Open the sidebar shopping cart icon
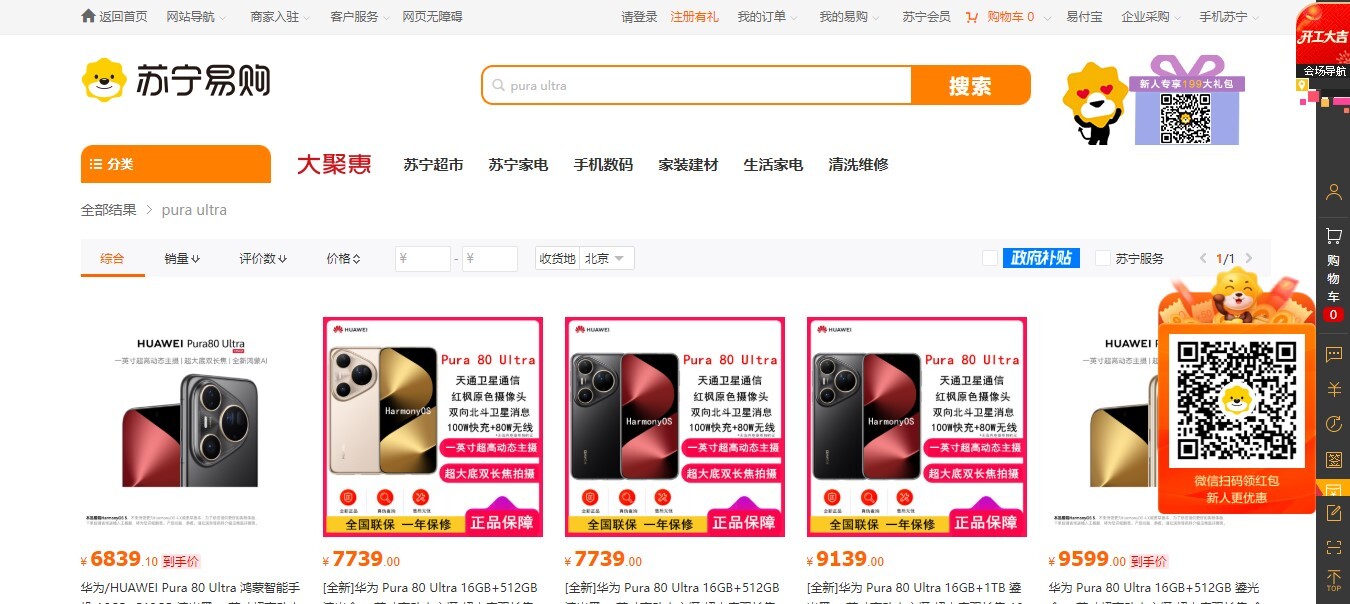 (x=1333, y=236)
